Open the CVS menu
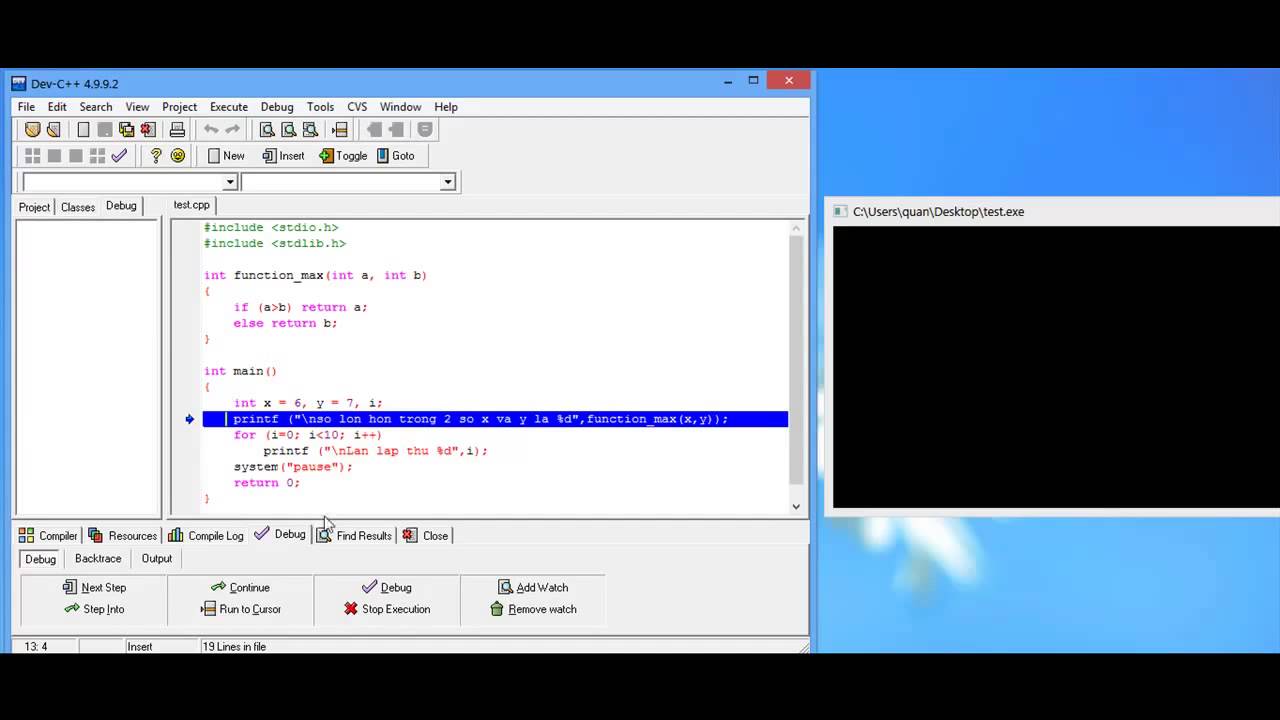The height and width of the screenshot is (720, 1280). pyautogui.click(x=357, y=107)
